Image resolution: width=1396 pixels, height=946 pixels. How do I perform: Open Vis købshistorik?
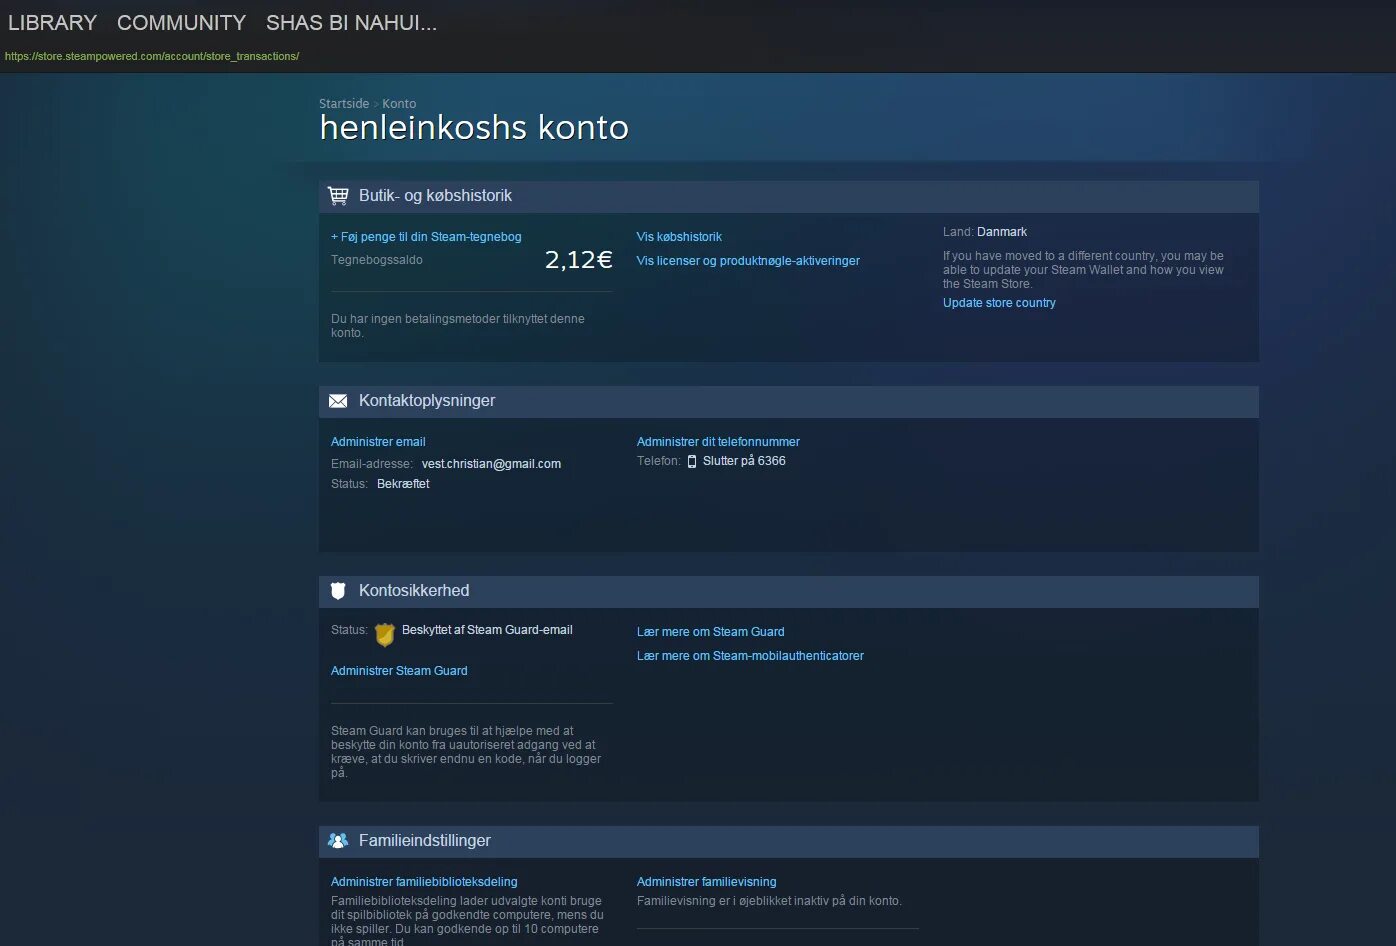pos(679,237)
